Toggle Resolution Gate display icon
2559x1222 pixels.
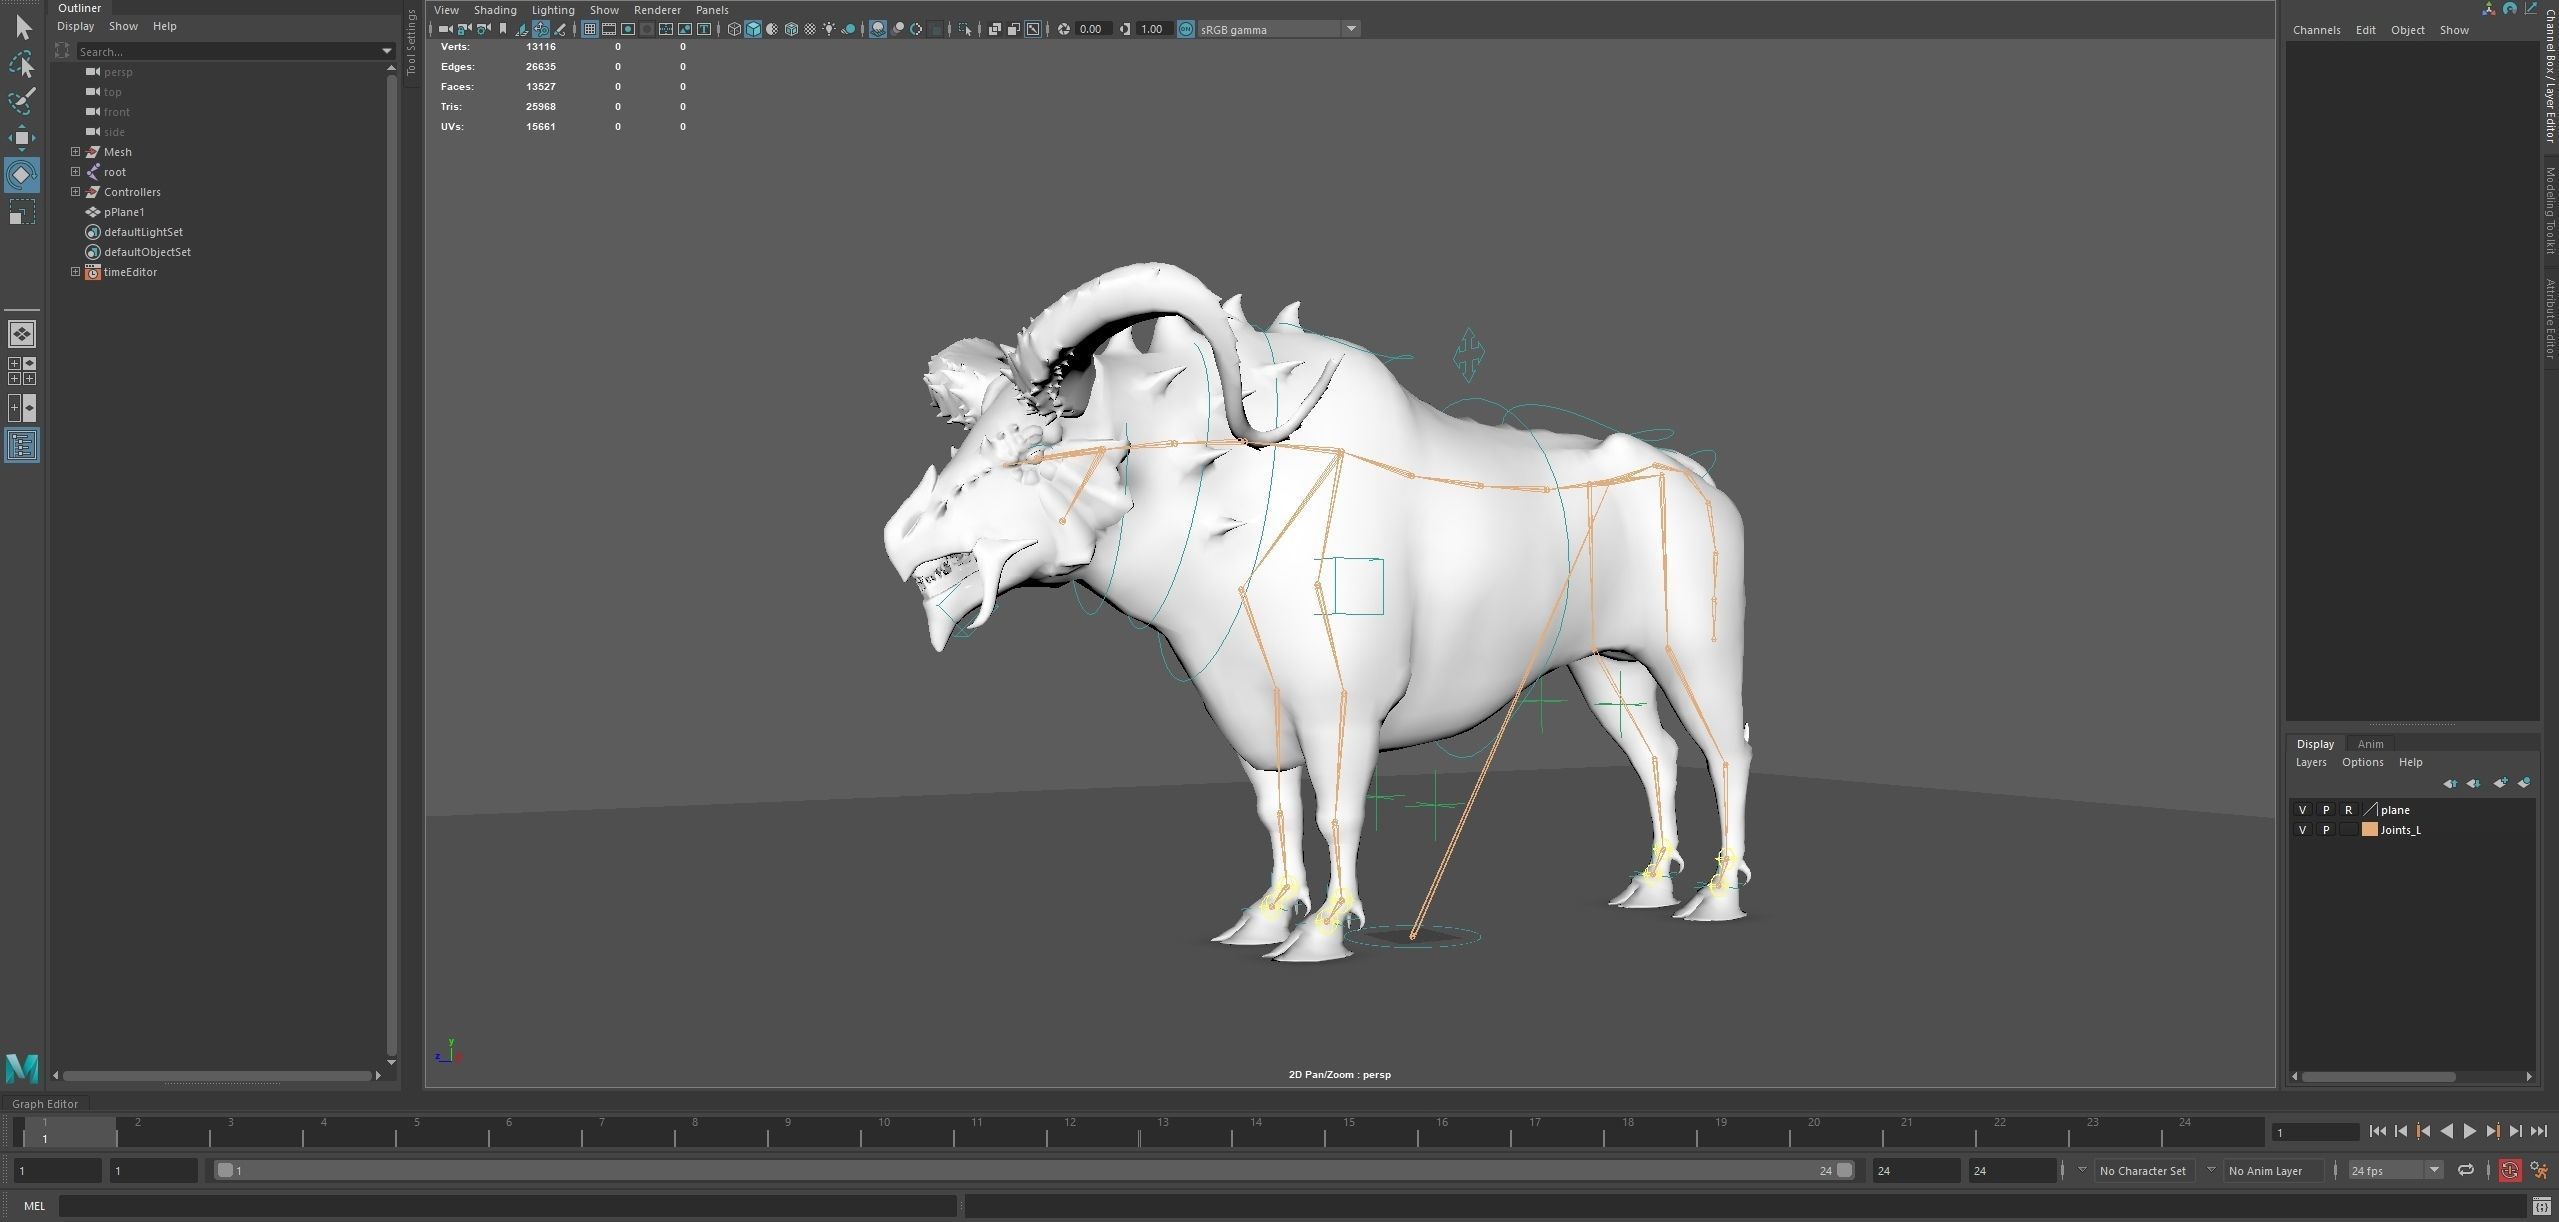(x=628, y=29)
